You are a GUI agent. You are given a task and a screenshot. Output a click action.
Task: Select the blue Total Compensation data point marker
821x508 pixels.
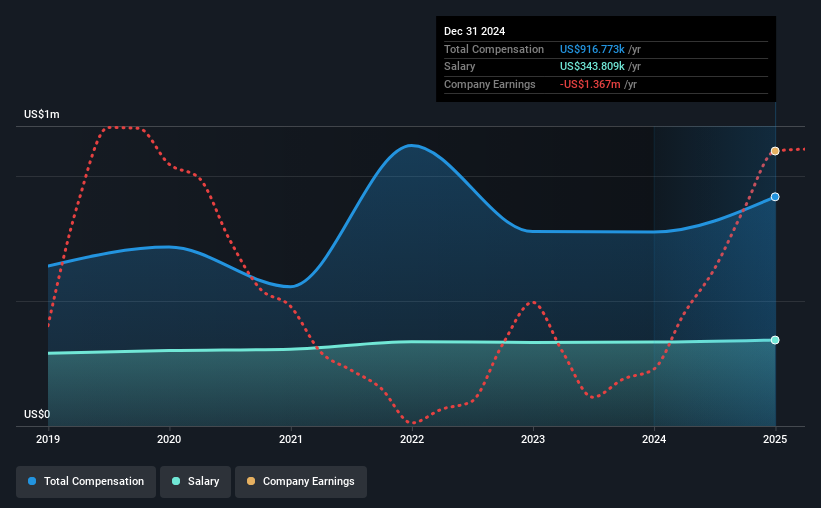tap(775, 197)
